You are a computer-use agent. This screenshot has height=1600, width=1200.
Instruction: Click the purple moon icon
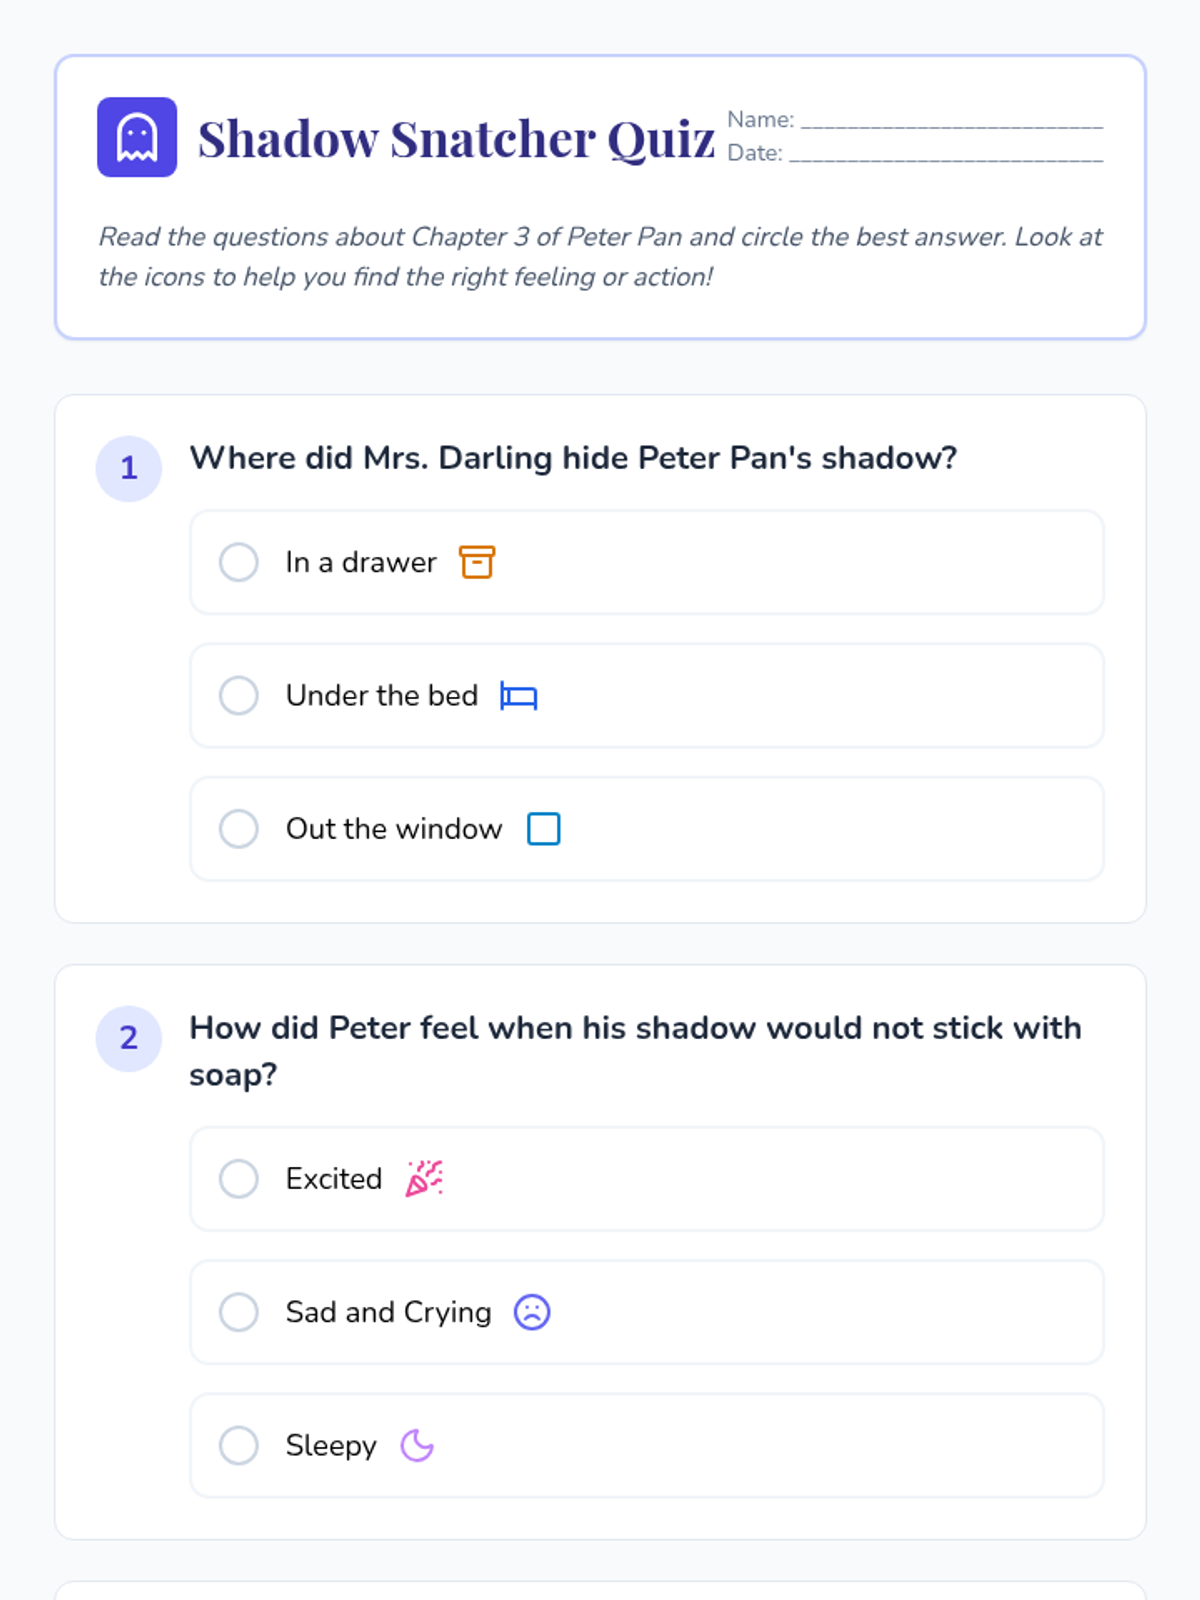pyautogui.click(x=417, y=1445)
